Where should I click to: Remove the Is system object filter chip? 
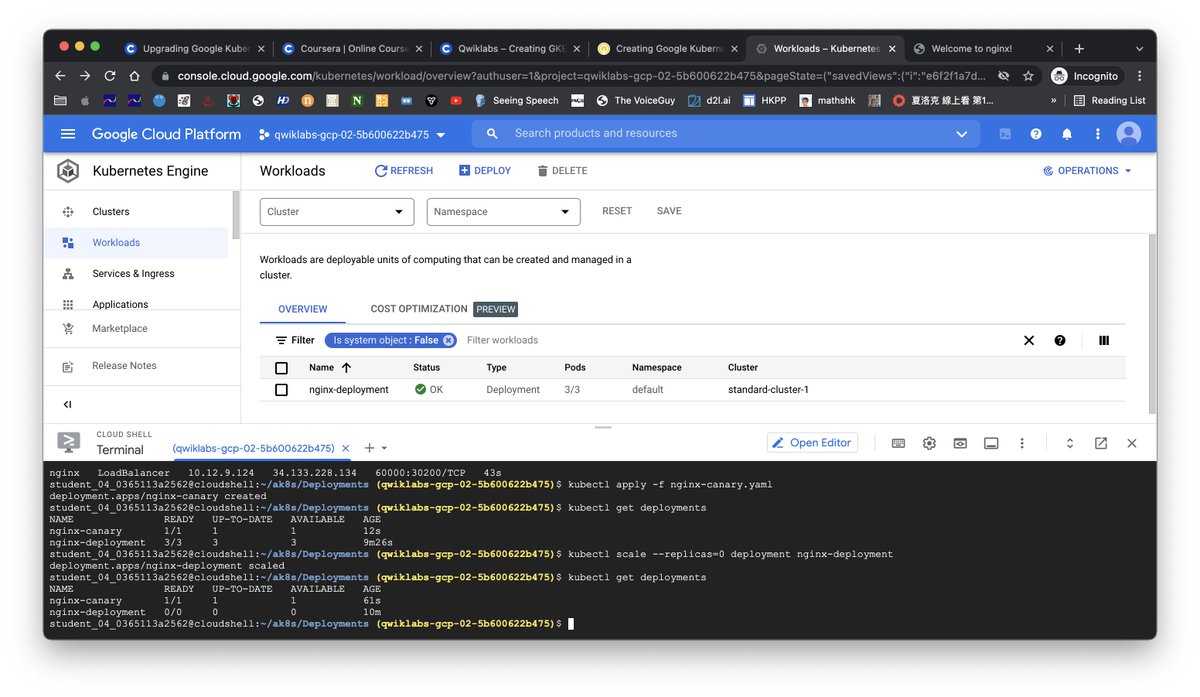click(449, 340)
